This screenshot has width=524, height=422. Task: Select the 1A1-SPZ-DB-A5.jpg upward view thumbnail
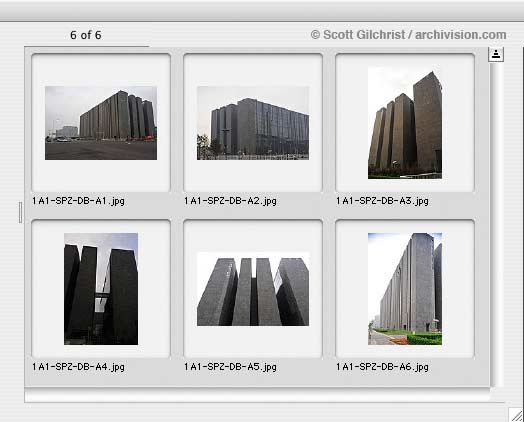[253, 289]
